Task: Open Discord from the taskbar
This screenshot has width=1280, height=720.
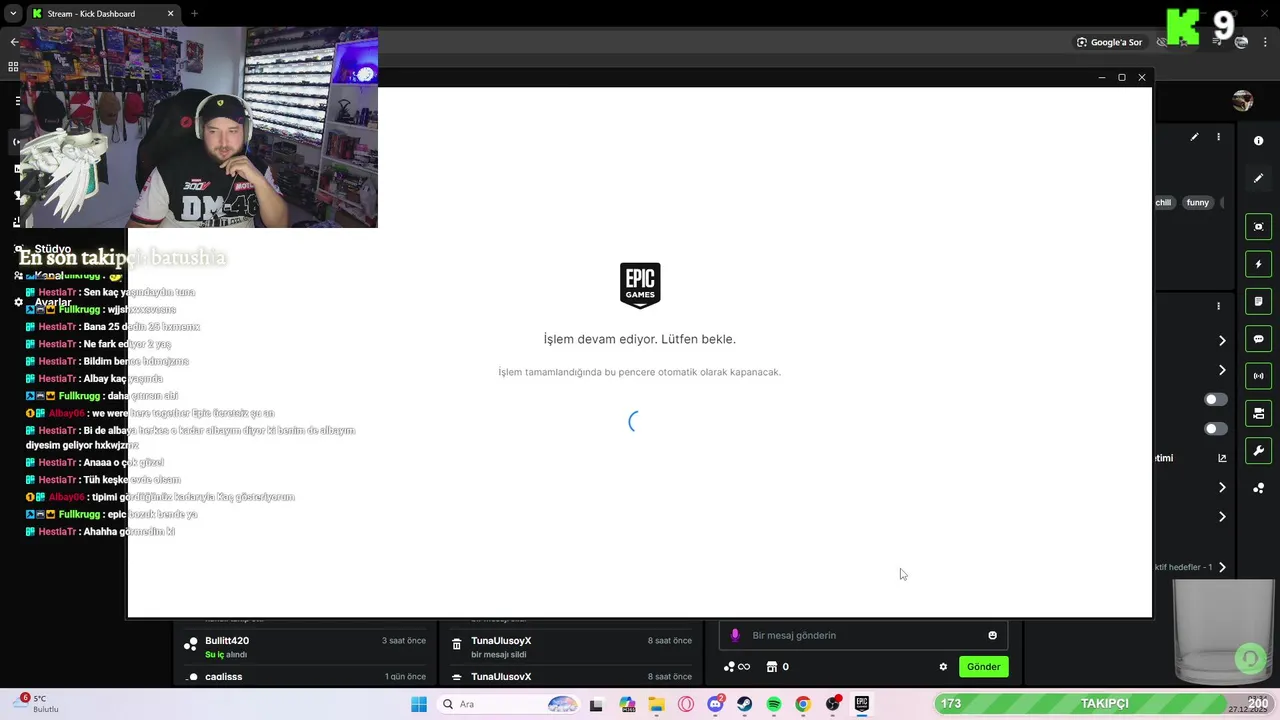Action: 715,704
